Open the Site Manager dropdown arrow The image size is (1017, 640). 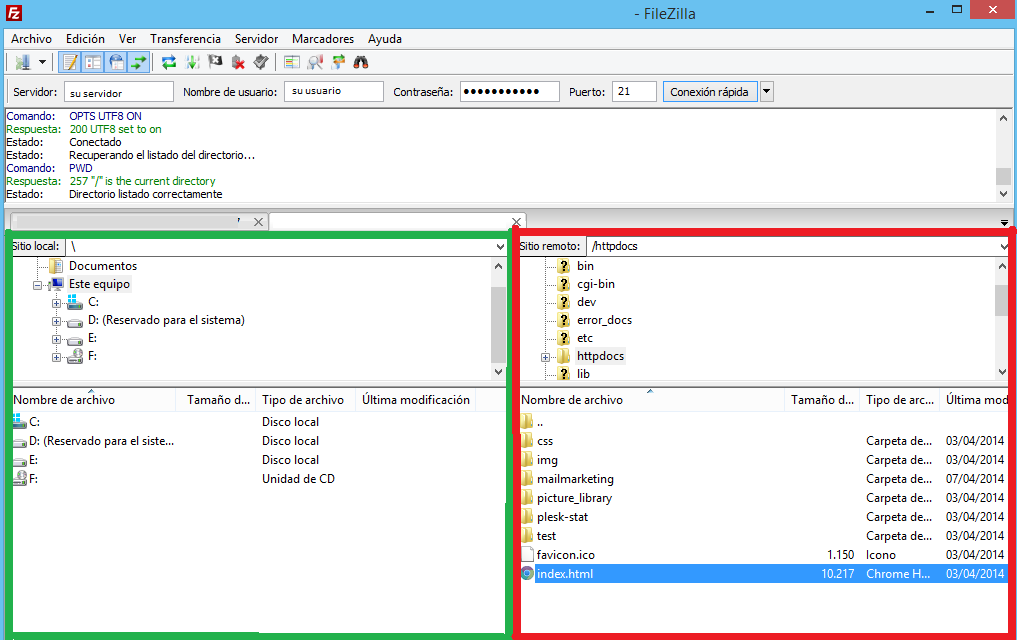point(42,62)
